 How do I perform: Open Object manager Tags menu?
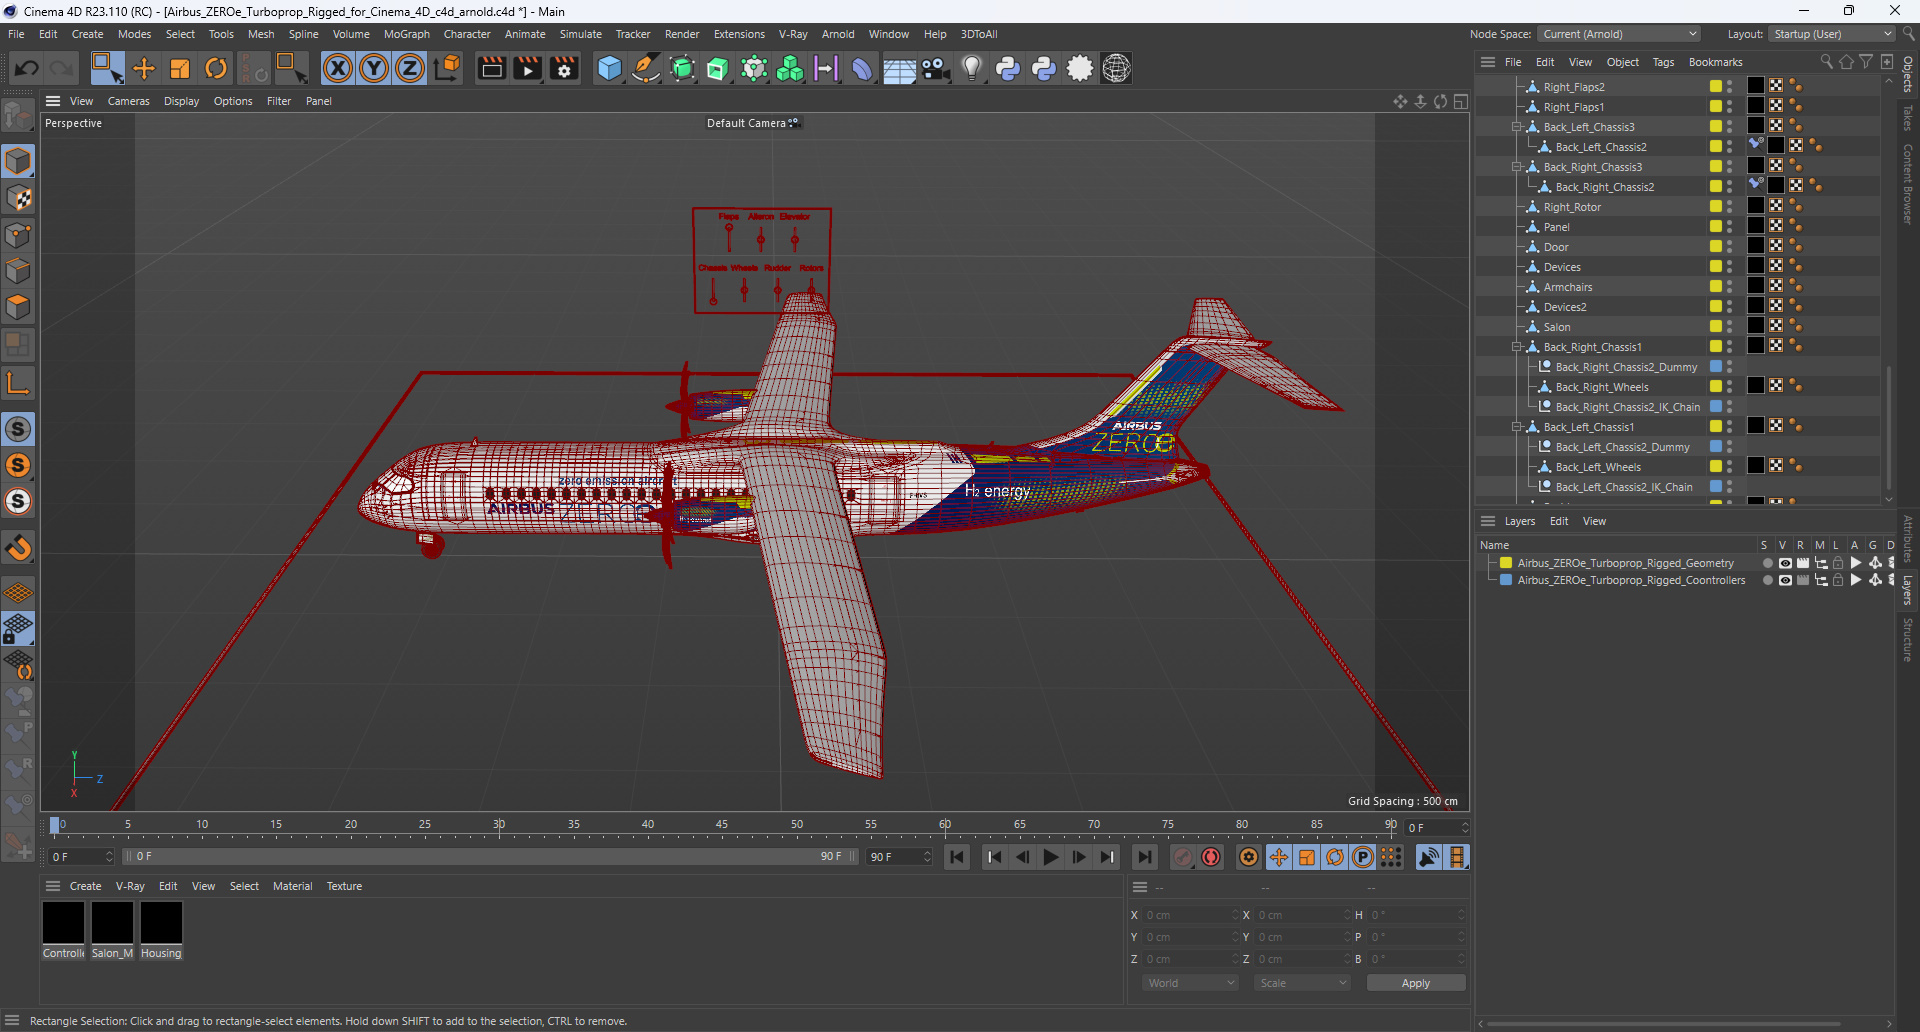pos(1663,62)
